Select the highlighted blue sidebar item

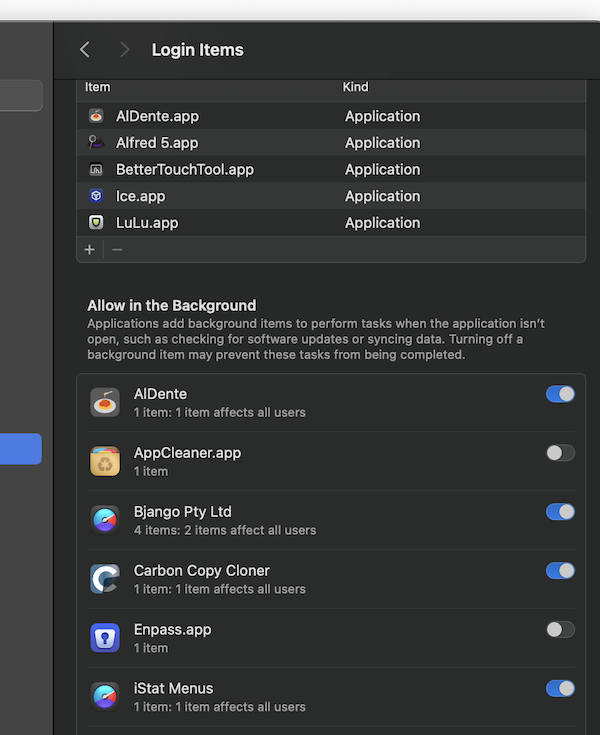pos(21,449)
